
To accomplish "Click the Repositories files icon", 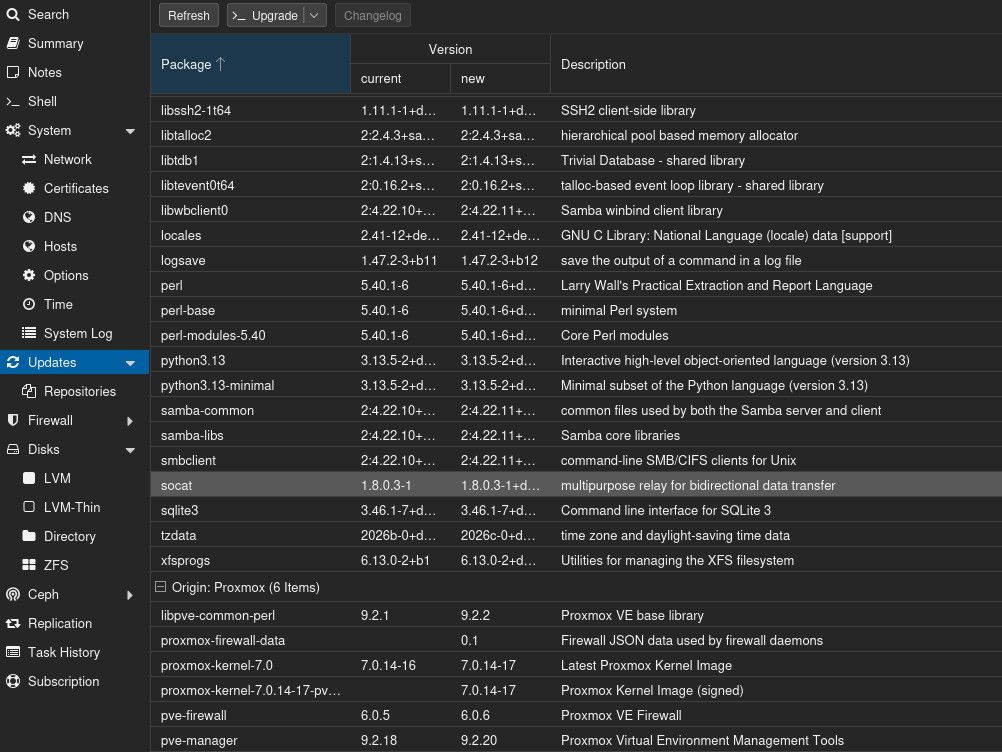I will point(29,392).
